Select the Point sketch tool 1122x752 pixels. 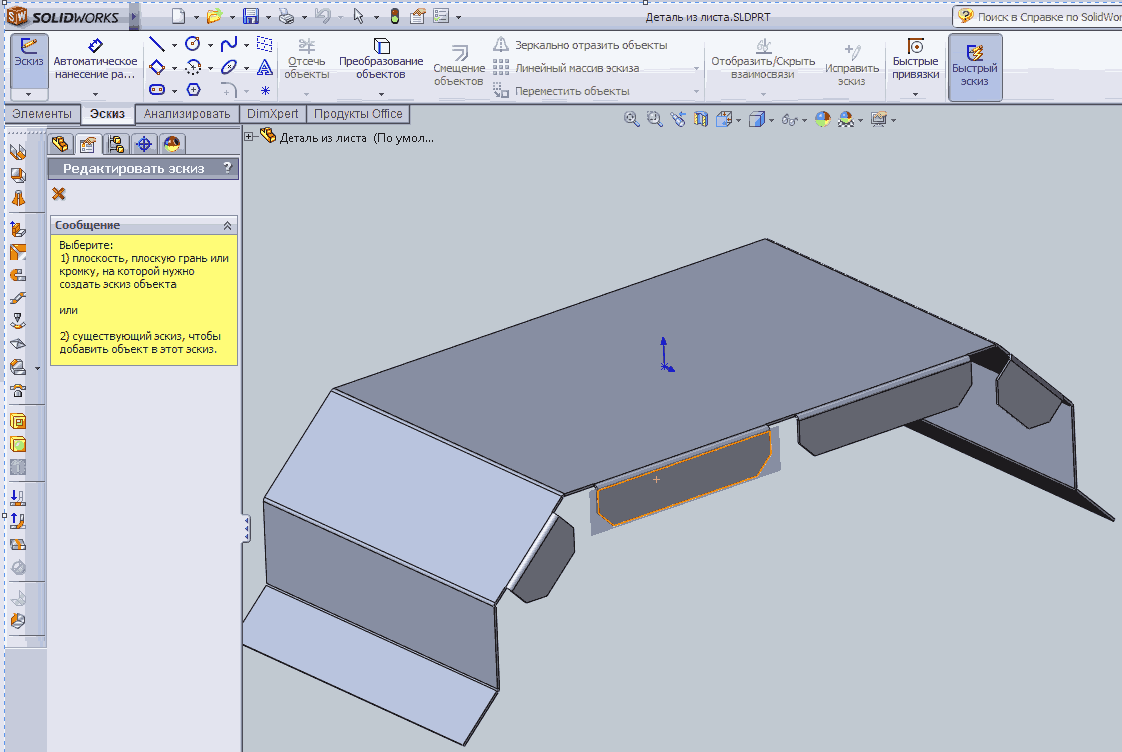tap(265, 90)
